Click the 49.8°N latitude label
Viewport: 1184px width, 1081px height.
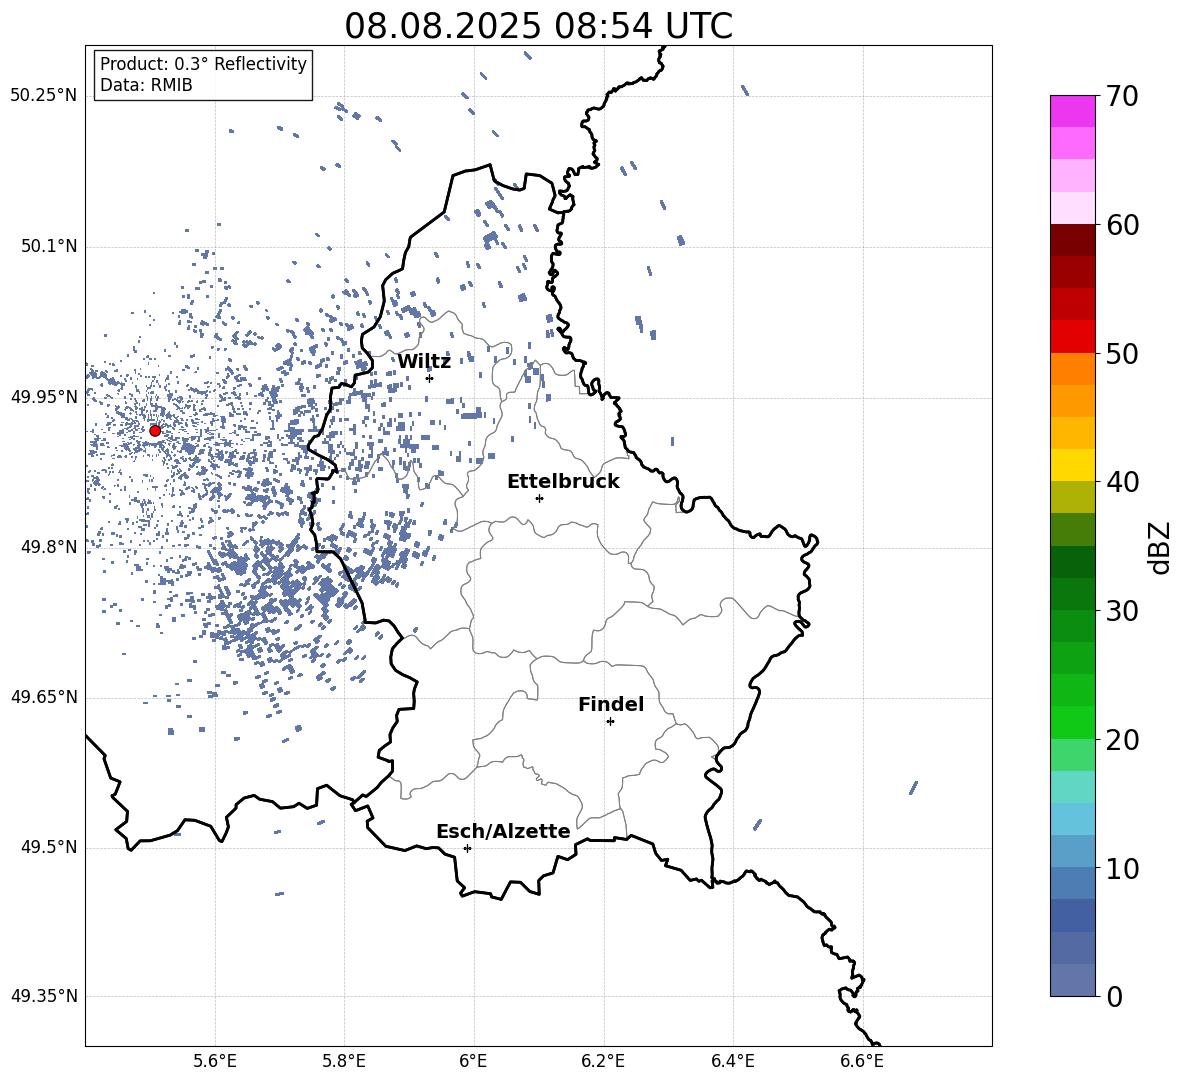(49, 547)
